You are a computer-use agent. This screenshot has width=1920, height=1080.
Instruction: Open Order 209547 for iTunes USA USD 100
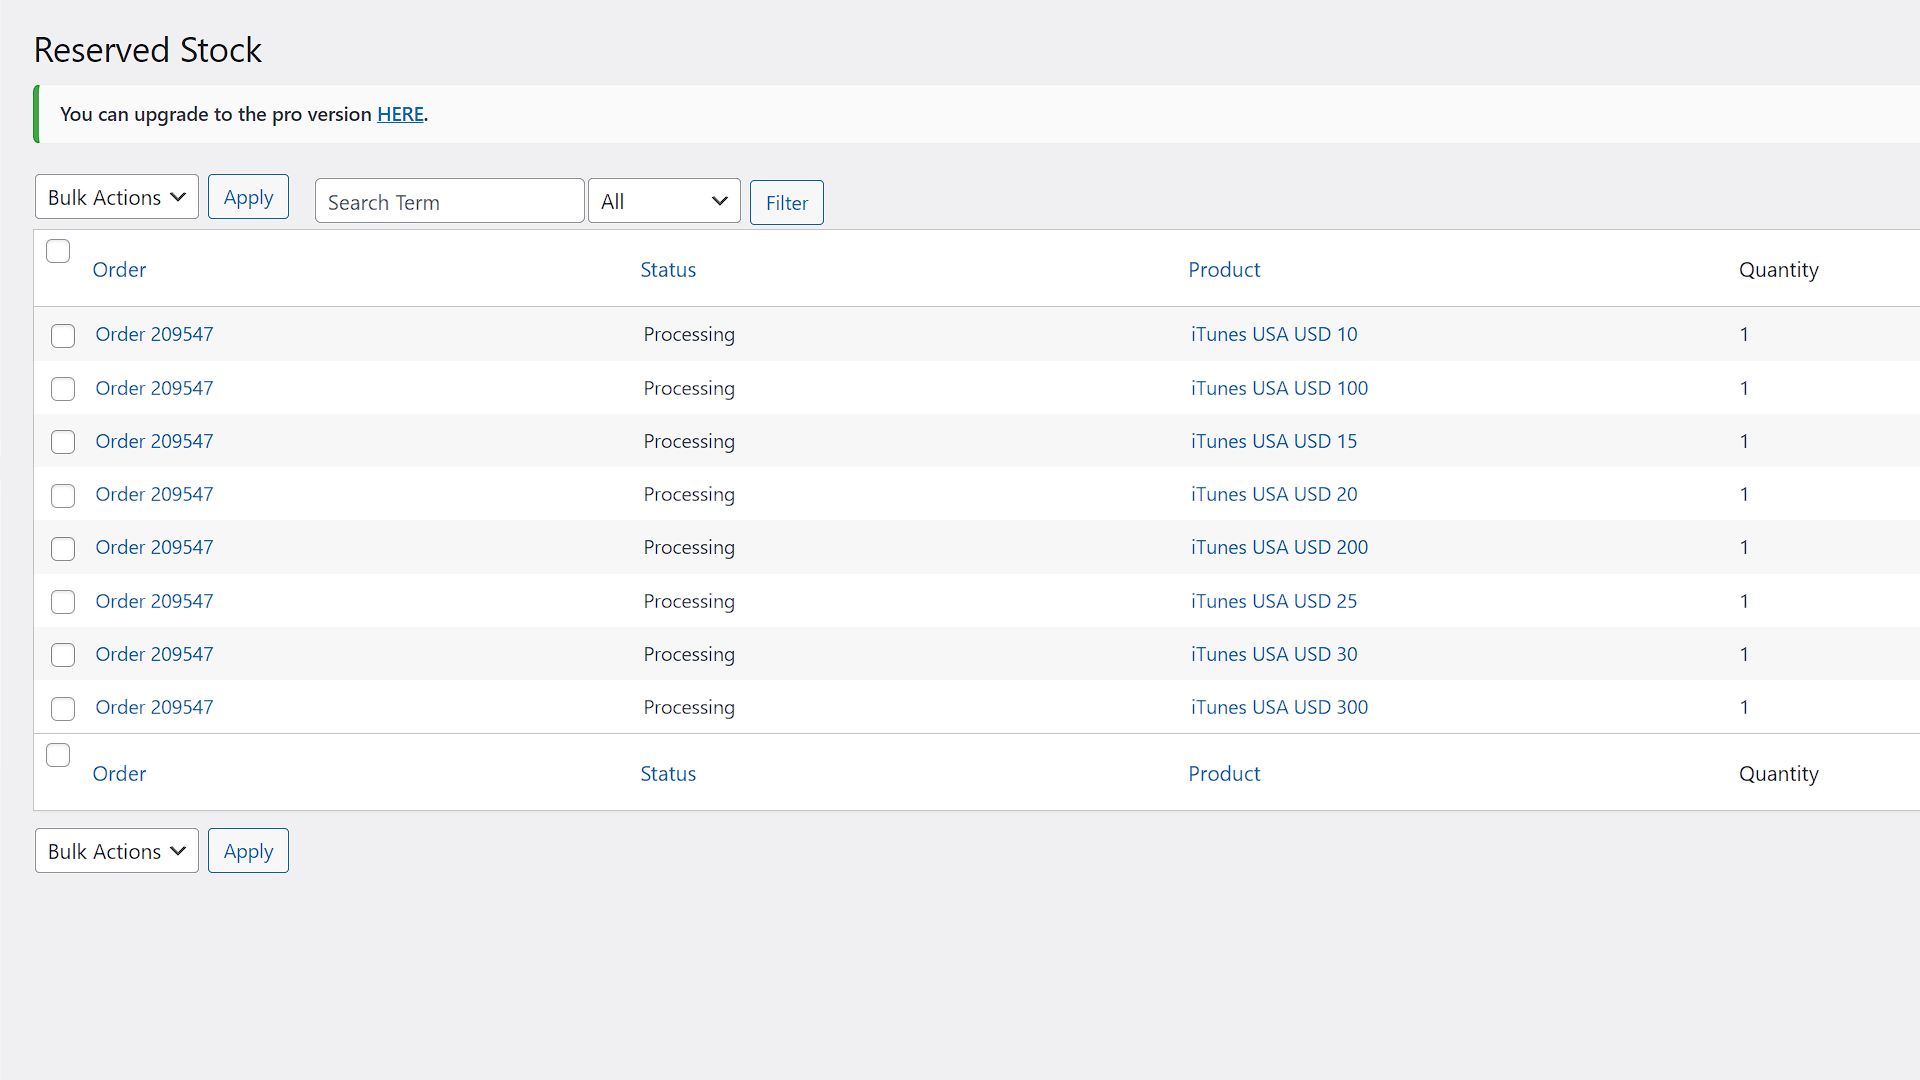coord(154,388)
